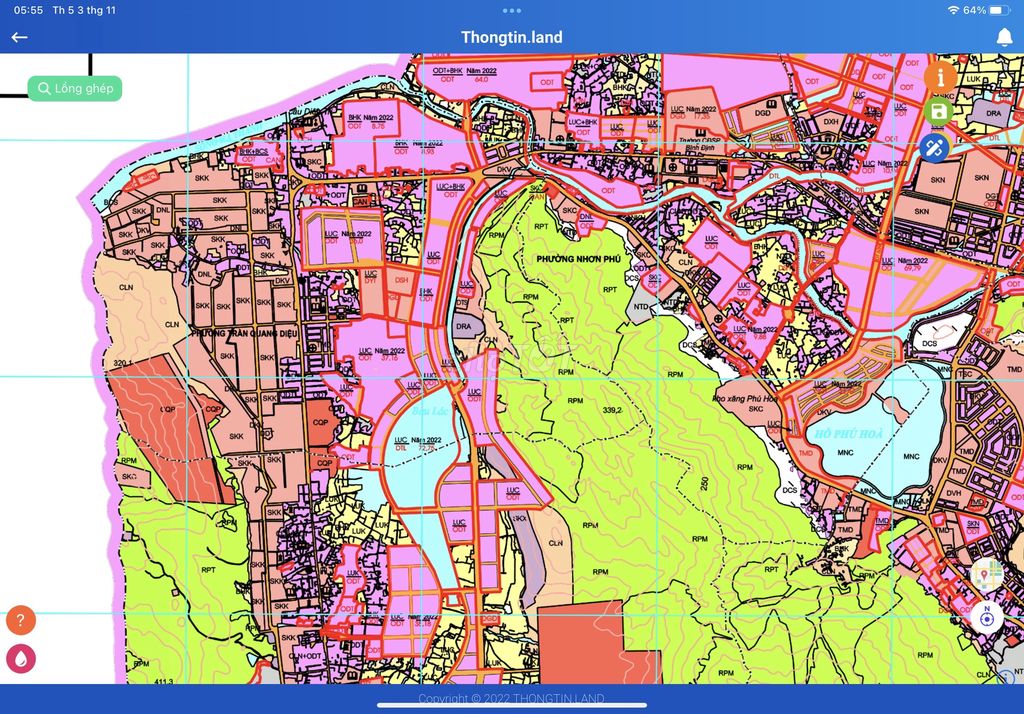
Task: Tap the 411.3 elevation label
Action: click(164, 681)
